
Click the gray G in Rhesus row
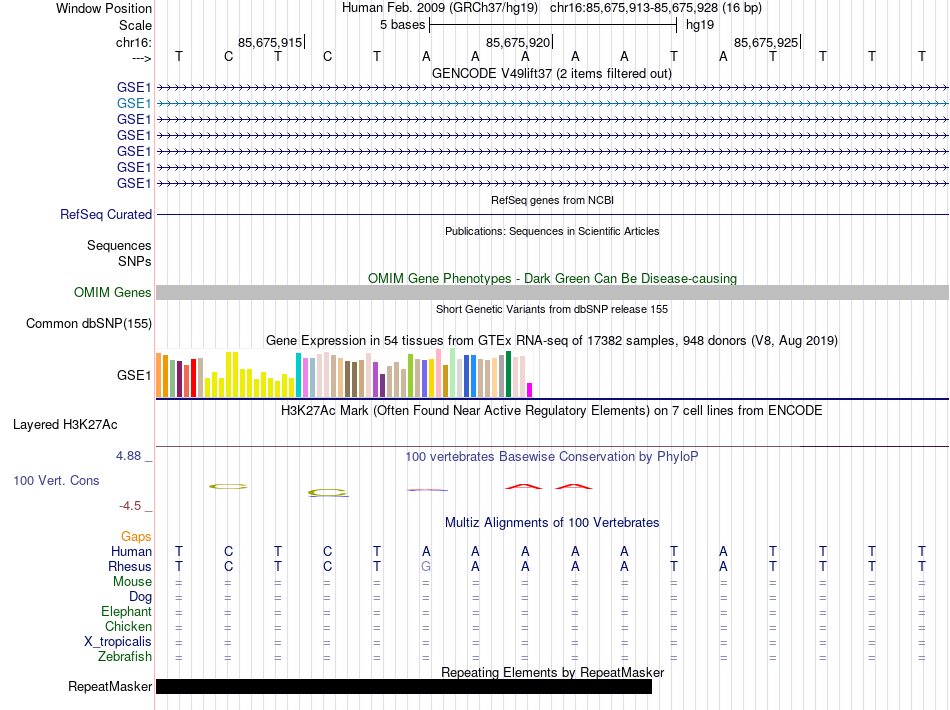[426, 566]
